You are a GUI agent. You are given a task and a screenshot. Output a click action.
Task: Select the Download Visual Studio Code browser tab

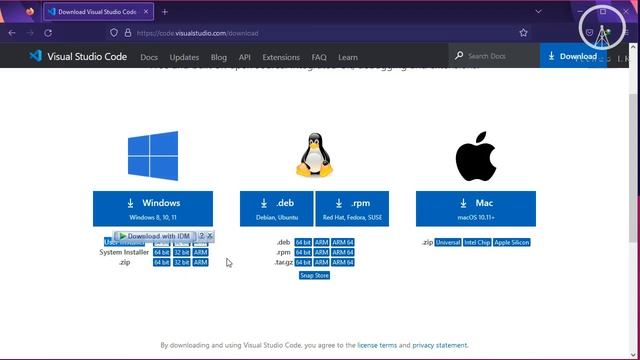99,12
